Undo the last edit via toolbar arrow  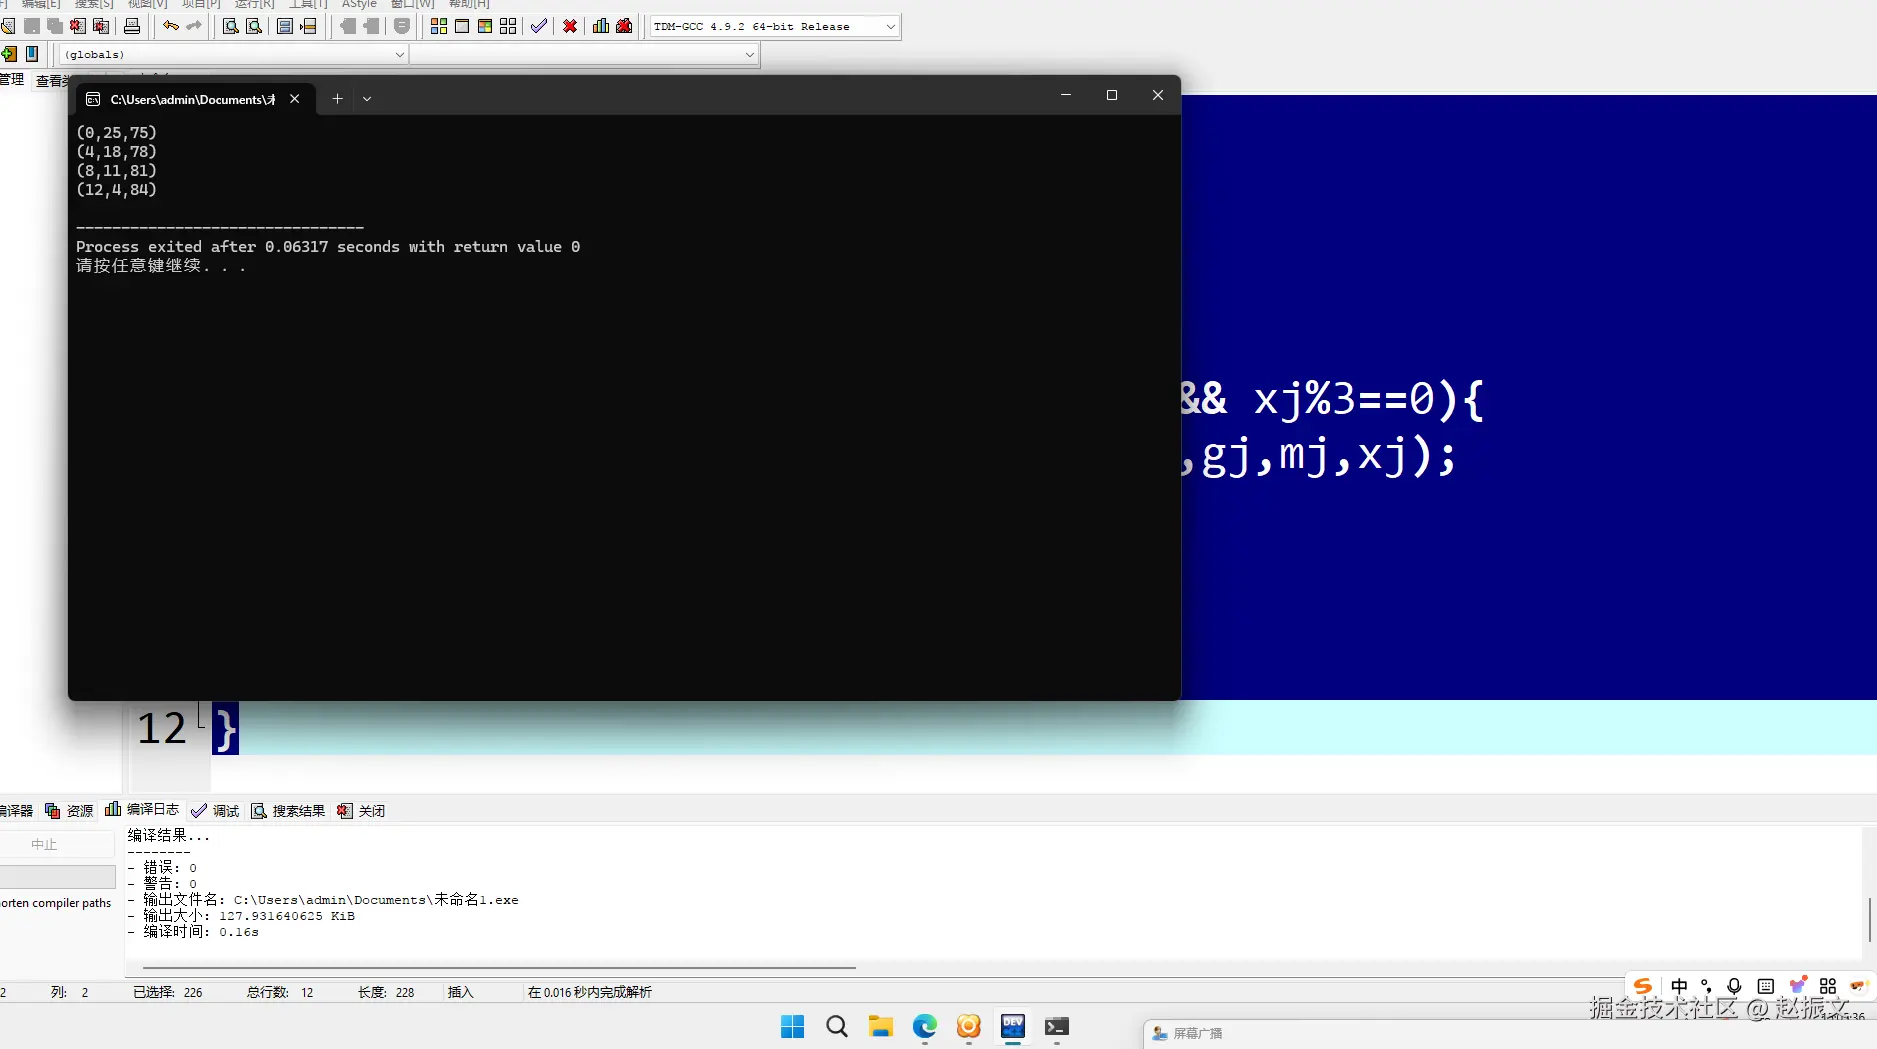click(x=171, y=26)
